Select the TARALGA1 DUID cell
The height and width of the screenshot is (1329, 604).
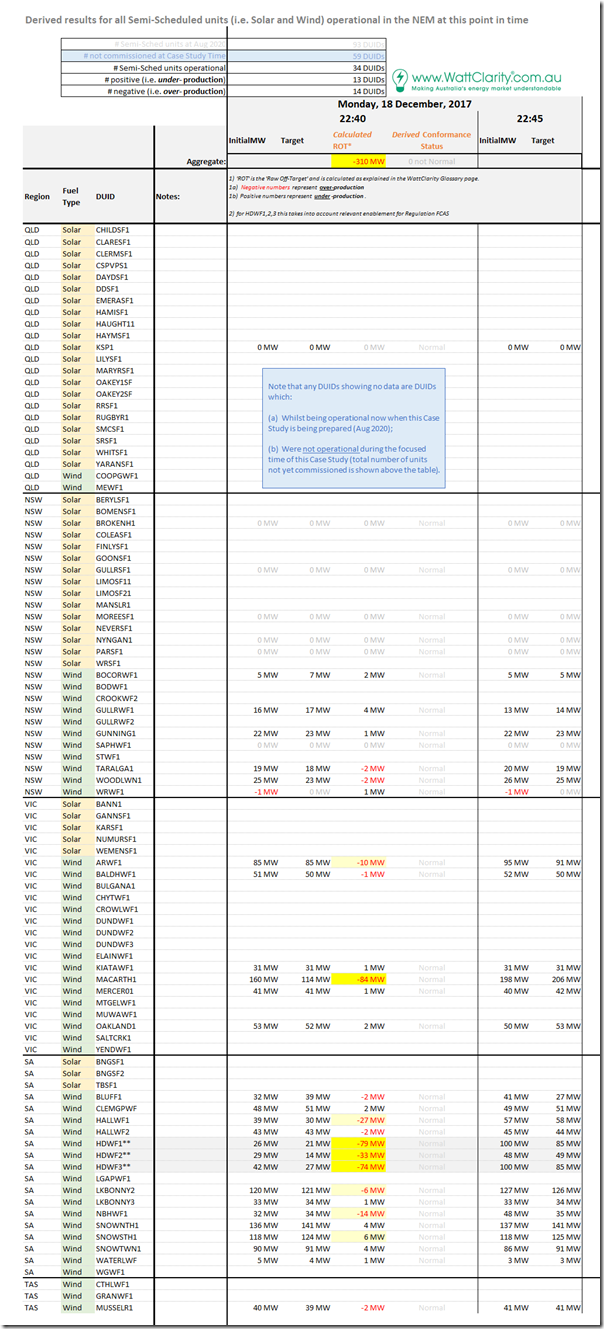[115, 768]
